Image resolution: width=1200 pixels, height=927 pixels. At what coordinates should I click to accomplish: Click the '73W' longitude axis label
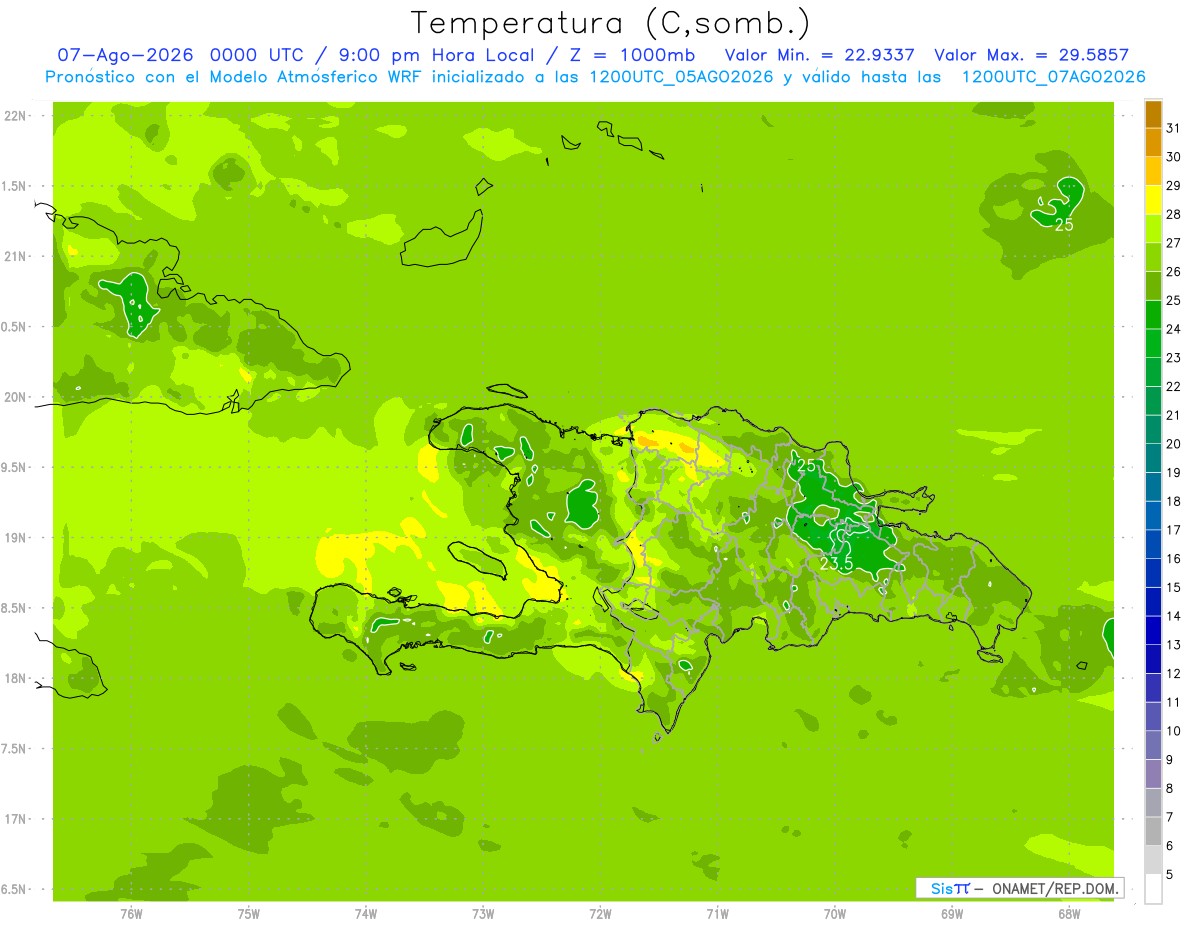483,914
